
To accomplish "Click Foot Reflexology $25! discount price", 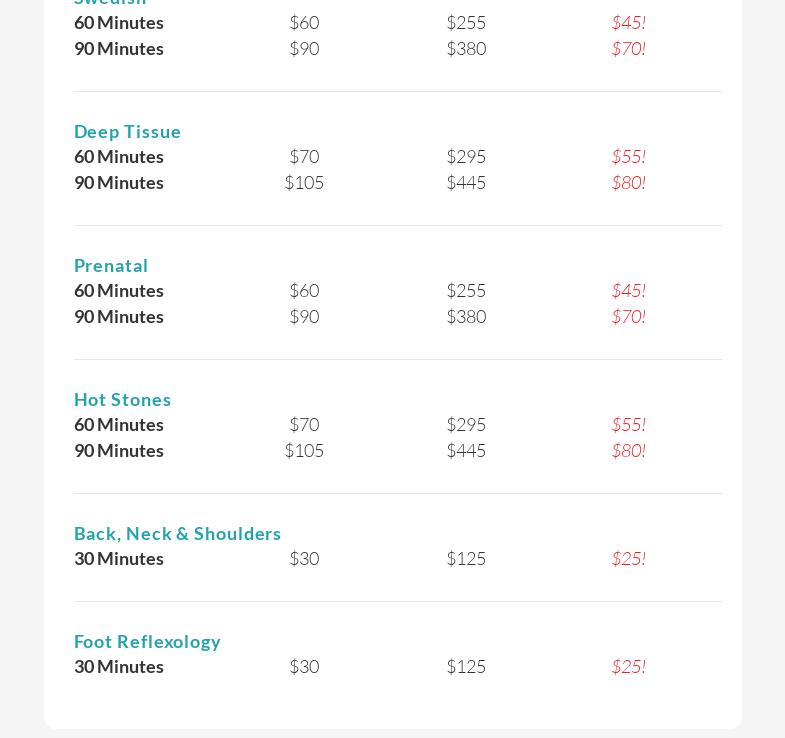I will point(628,666).
